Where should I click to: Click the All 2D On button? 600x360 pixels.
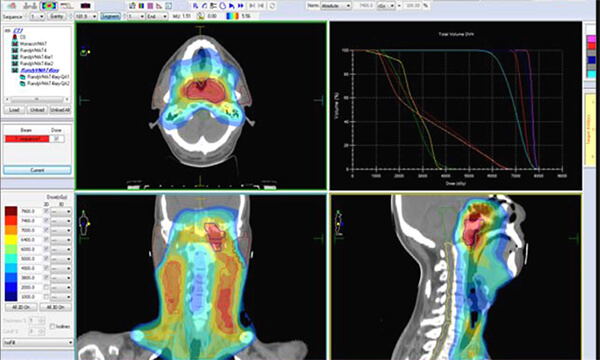pyautogui.click(x=21, y=307)
